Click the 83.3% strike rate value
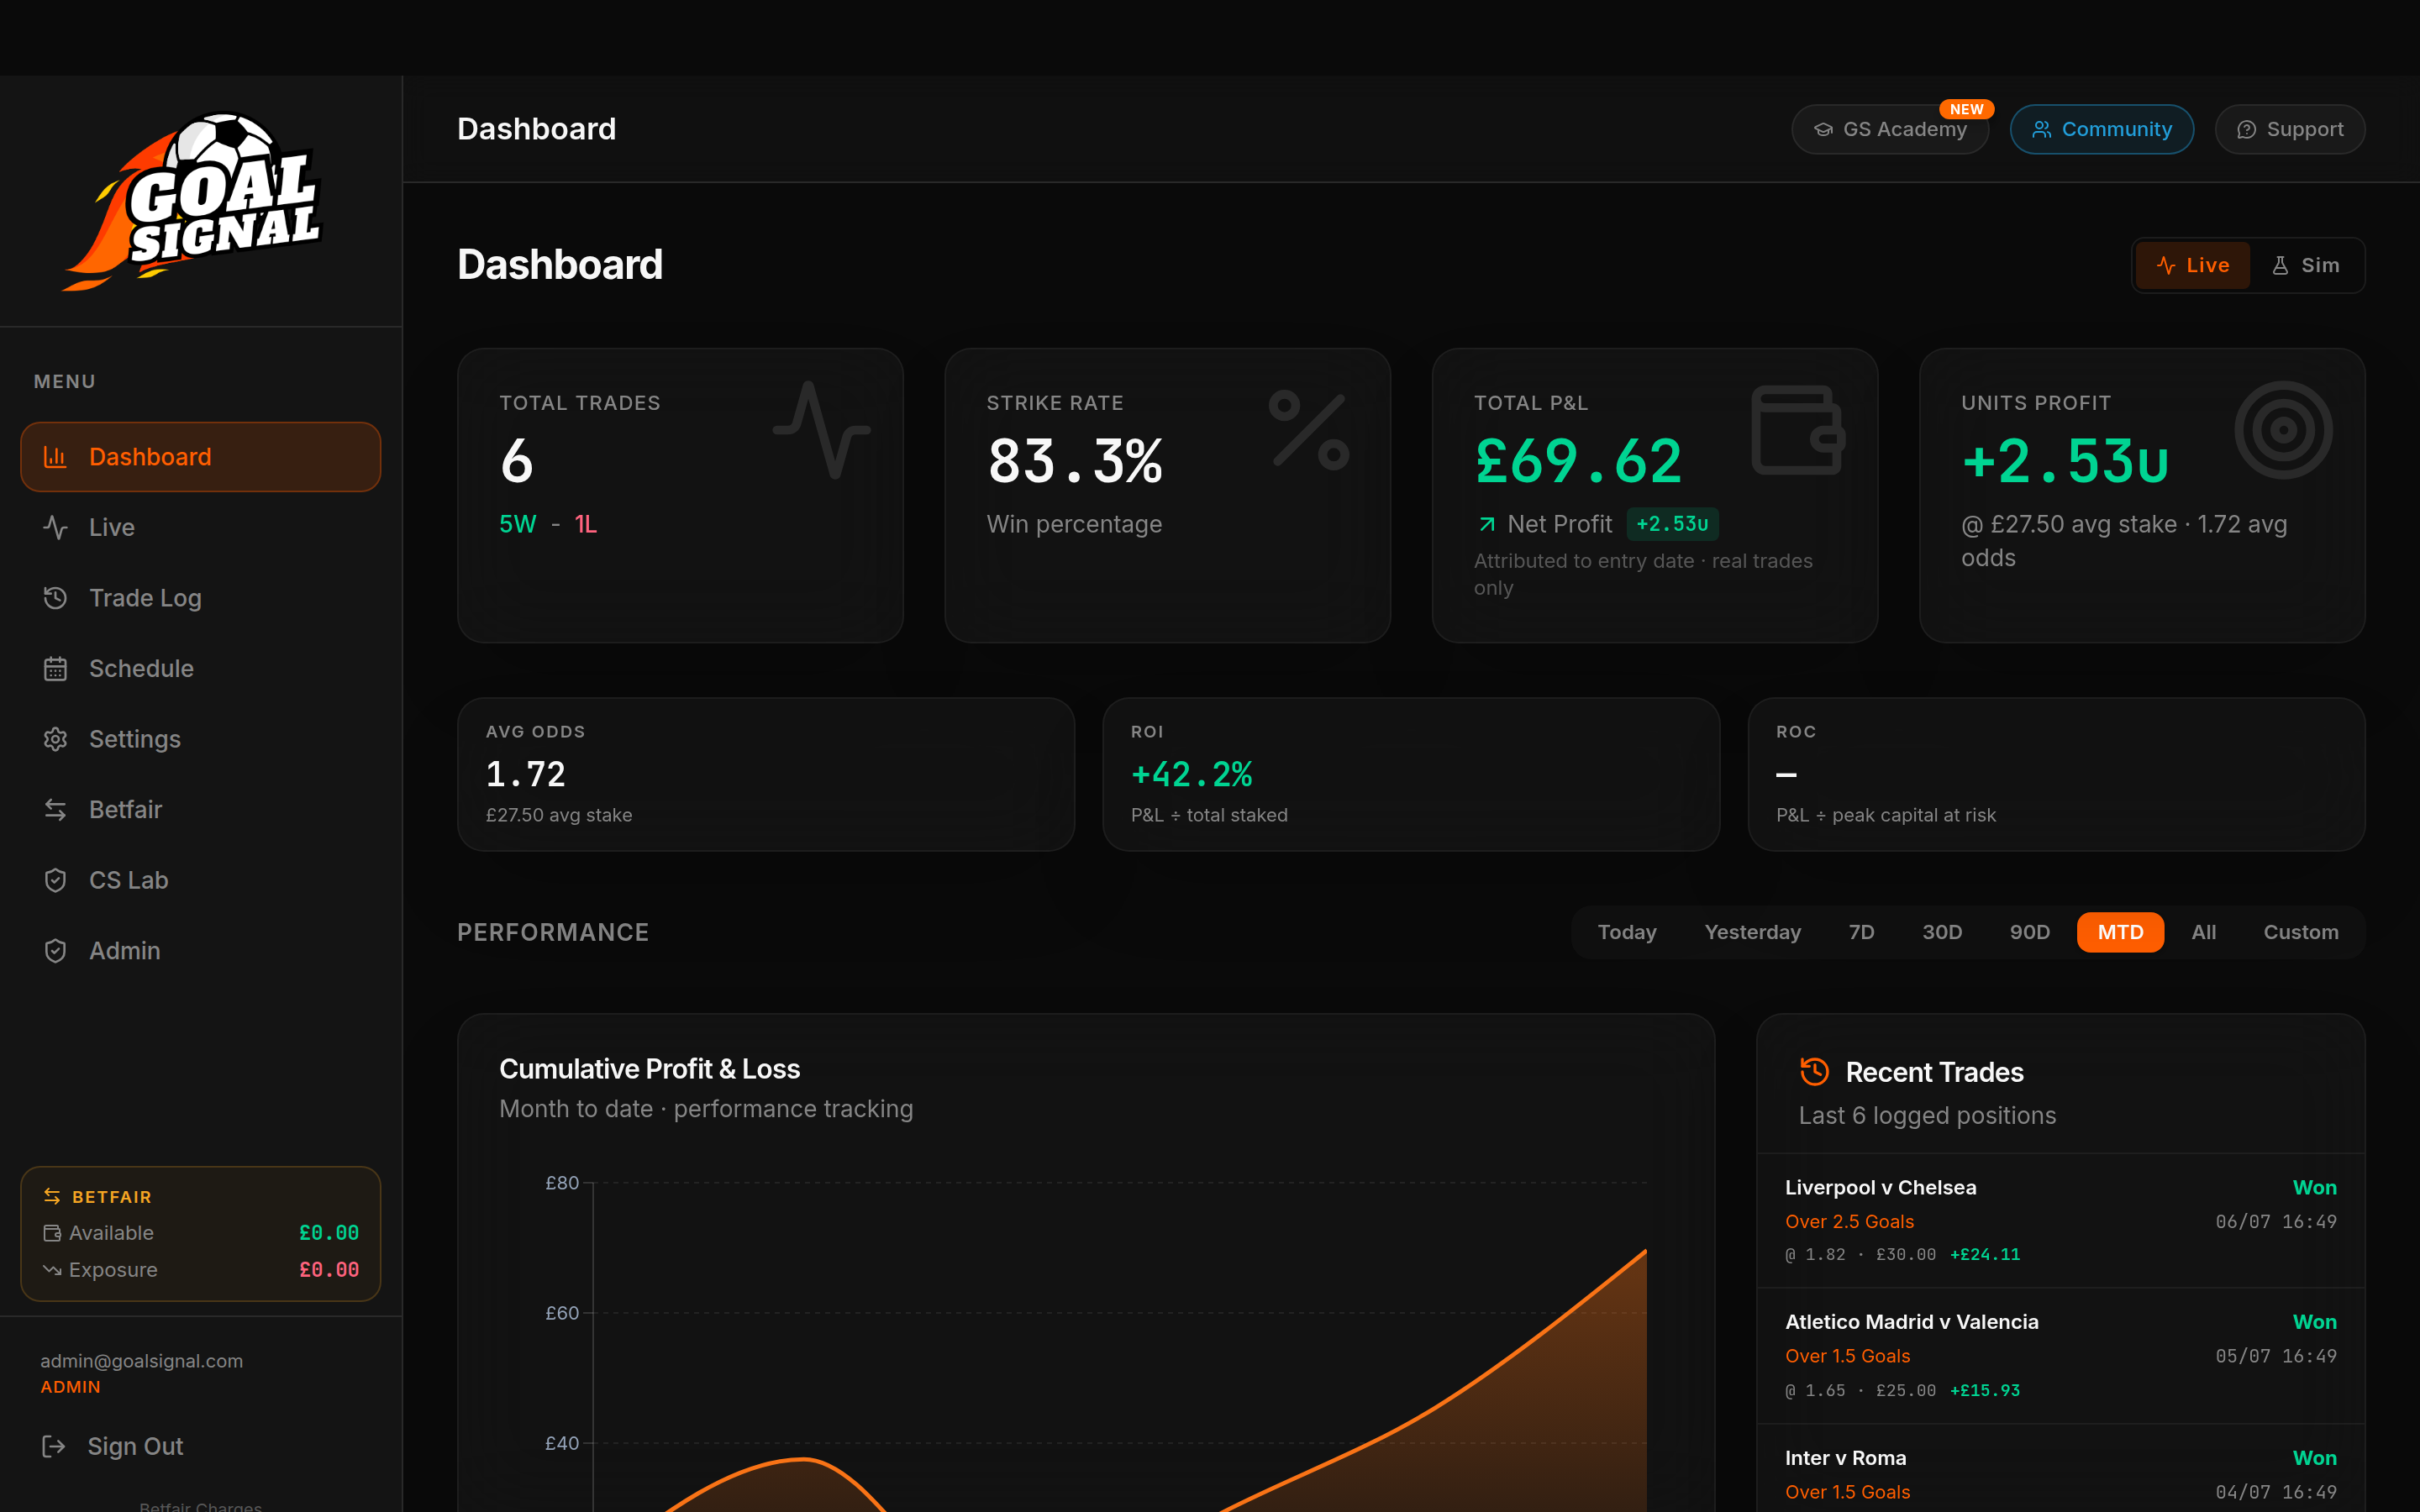This screenshot has height=1512, width=2420. 1075,461
